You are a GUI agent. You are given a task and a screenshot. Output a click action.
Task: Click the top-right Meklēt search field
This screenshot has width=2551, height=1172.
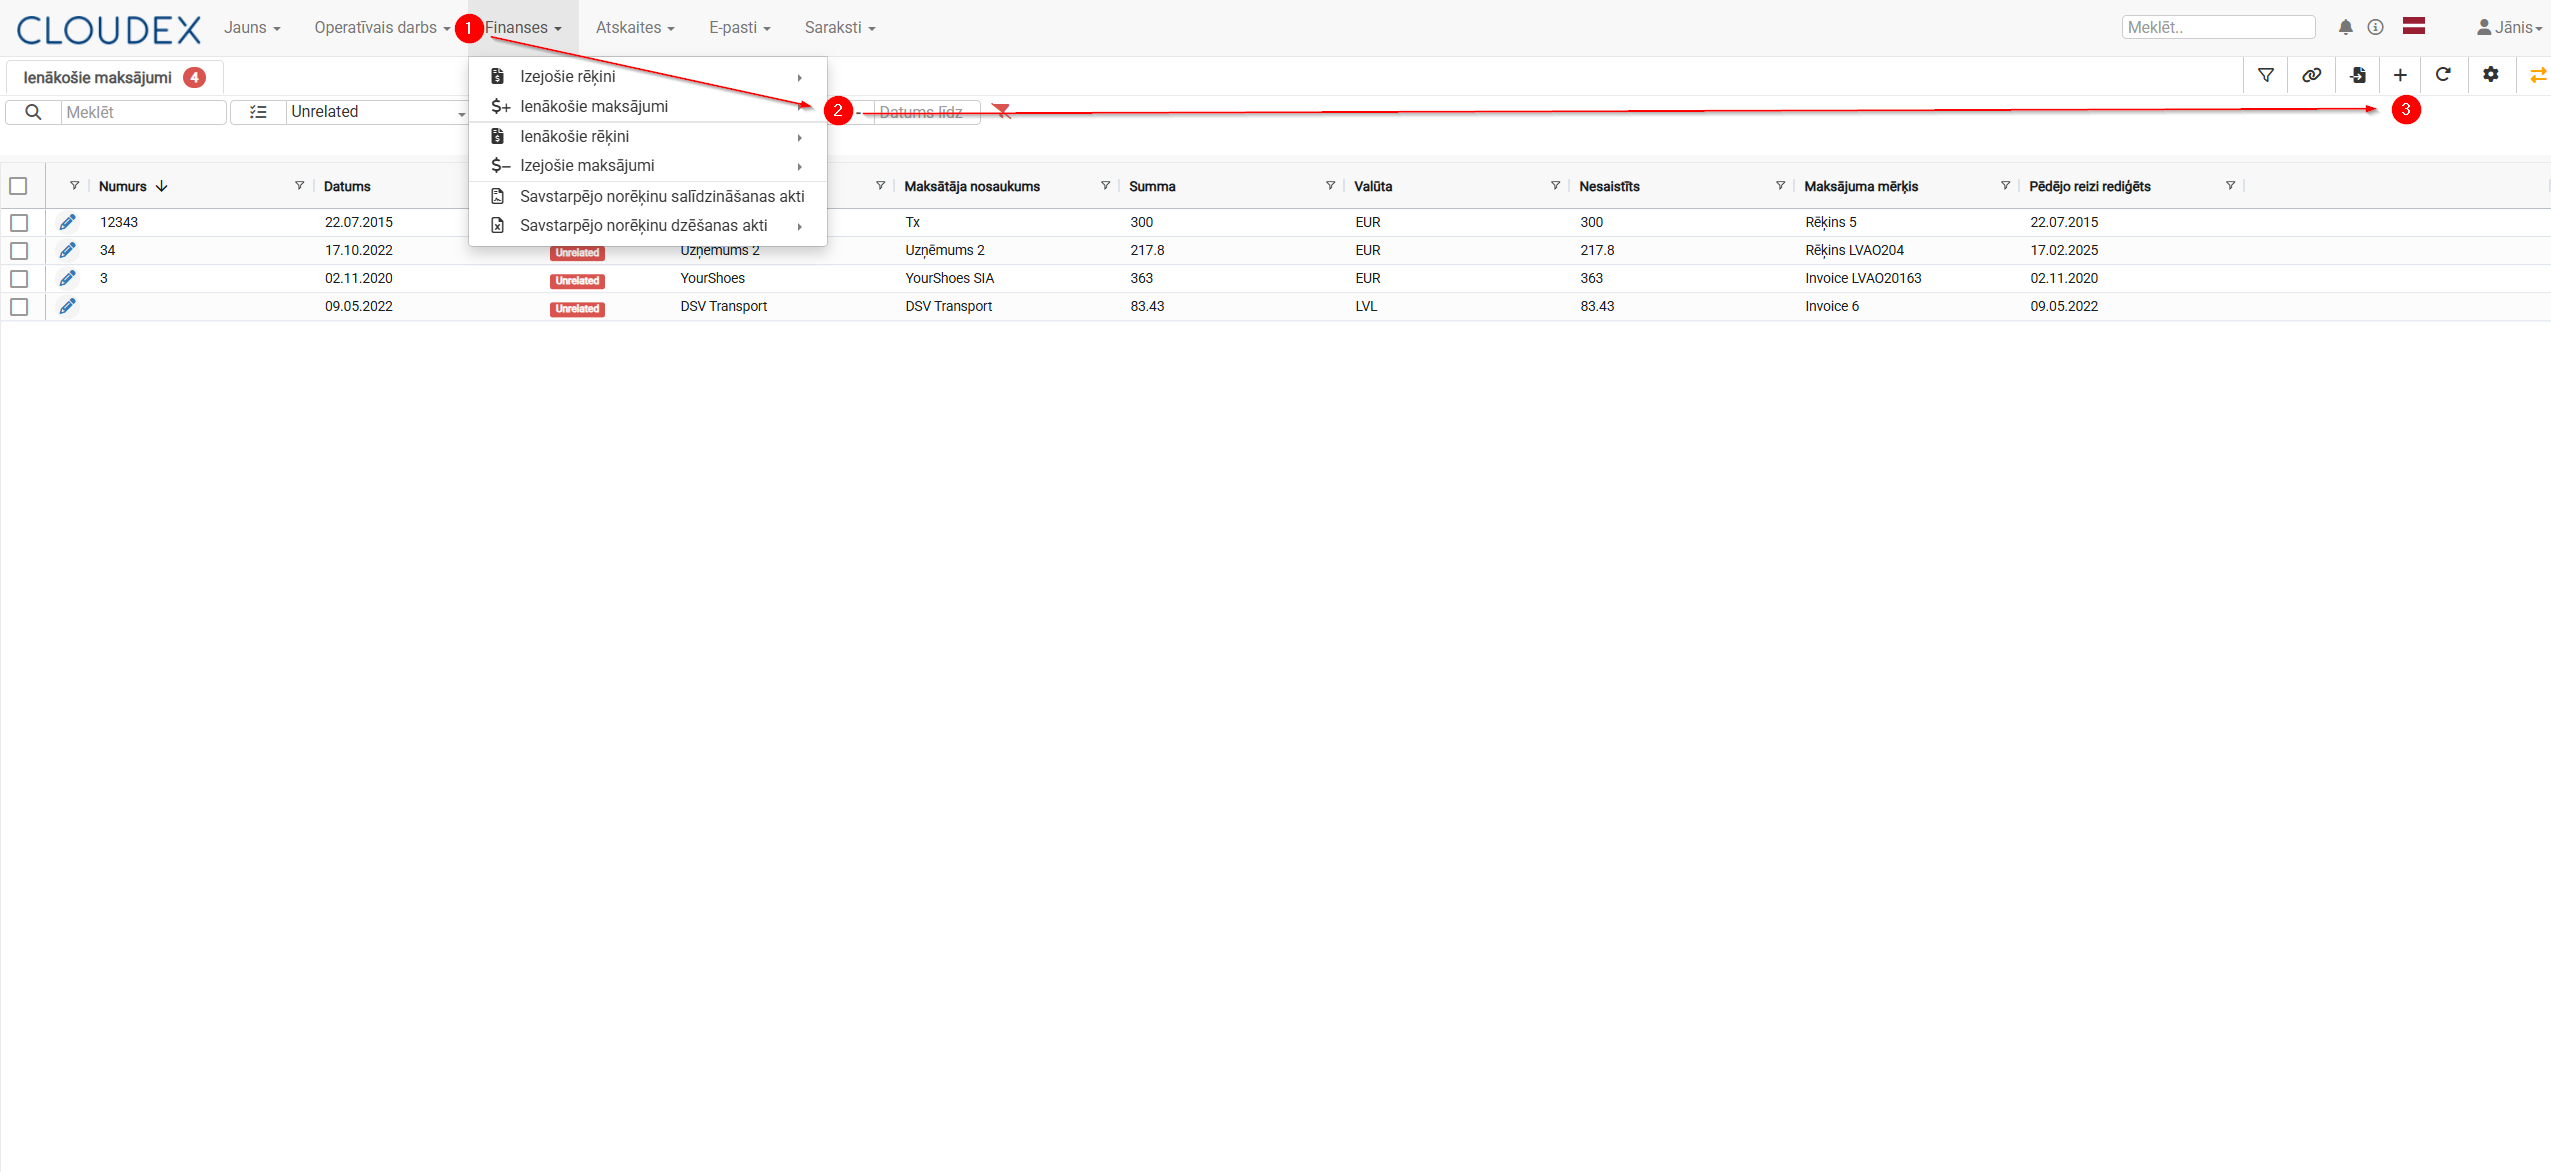point(2217,28)
